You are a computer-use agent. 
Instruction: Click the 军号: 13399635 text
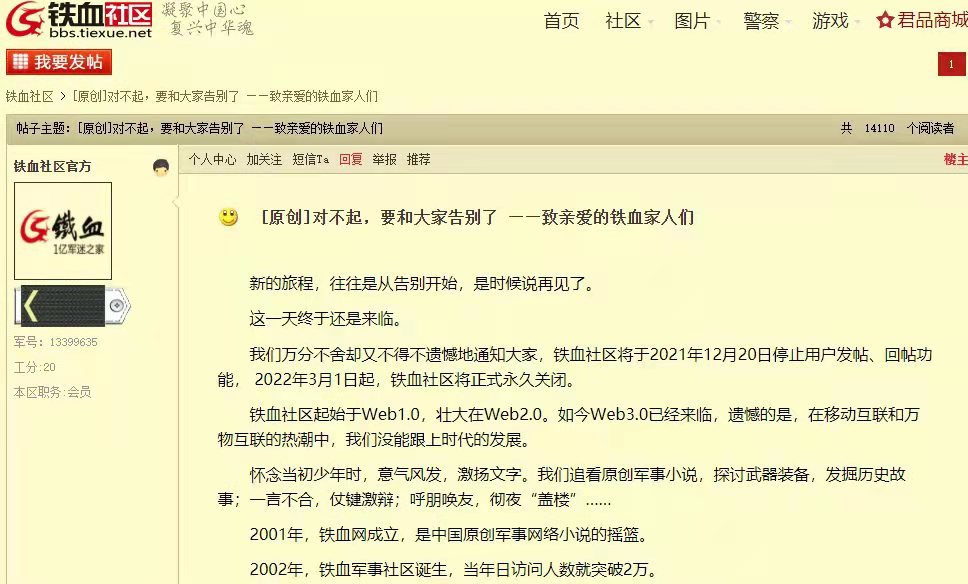point(56,342)
